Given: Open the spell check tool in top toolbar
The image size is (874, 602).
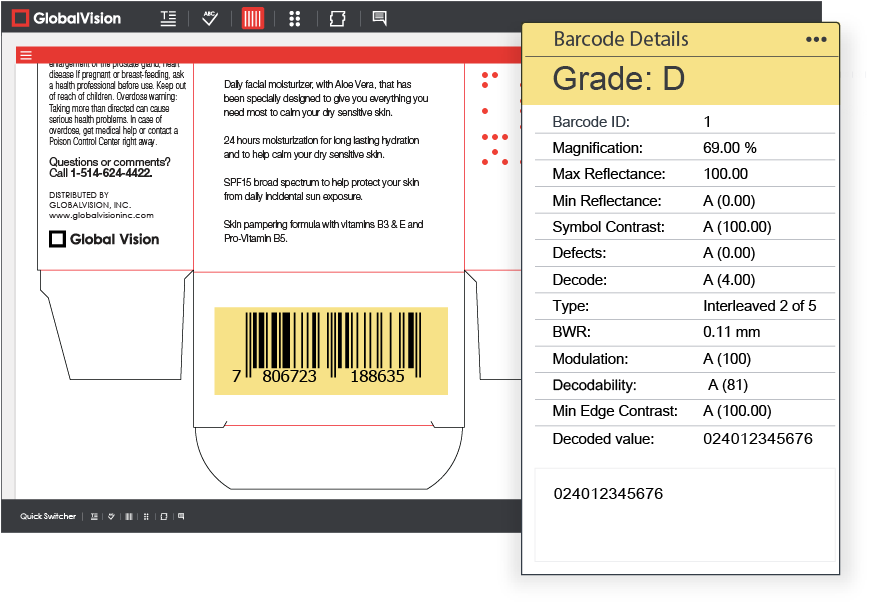Looking at the screenshot, I should [x=210, y=18].
